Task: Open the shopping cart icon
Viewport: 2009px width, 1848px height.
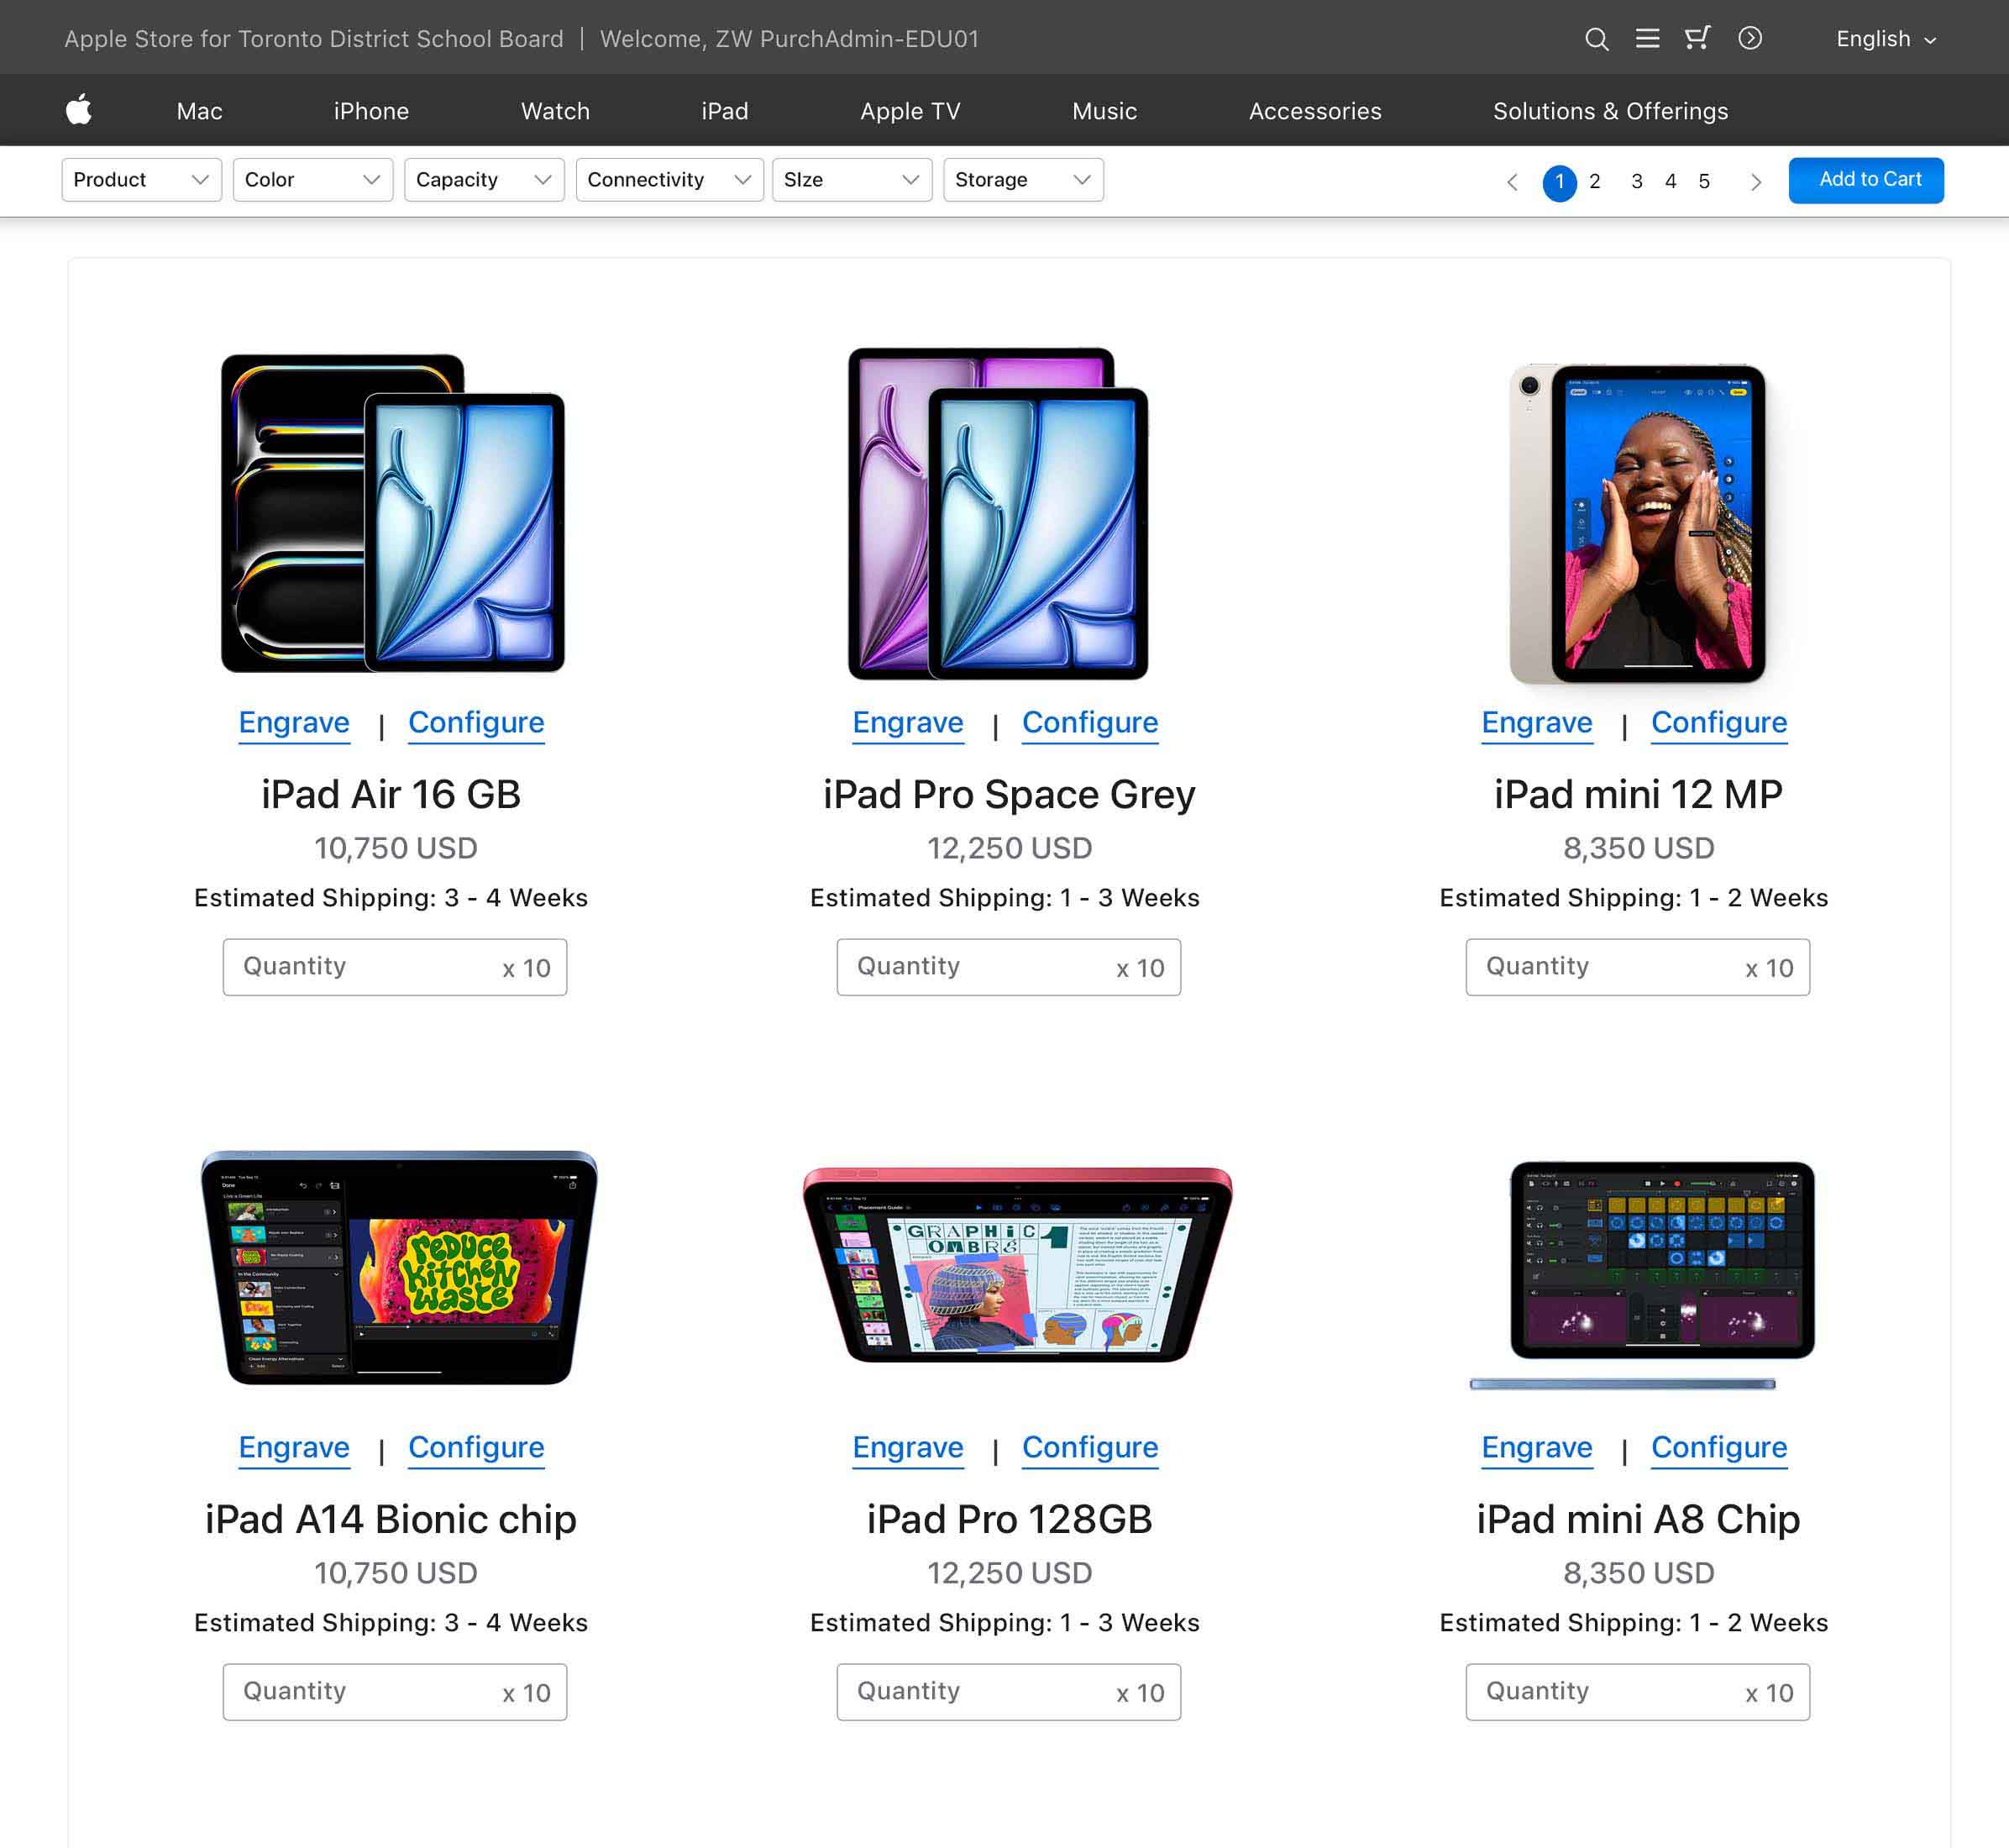Action: 1697,38
